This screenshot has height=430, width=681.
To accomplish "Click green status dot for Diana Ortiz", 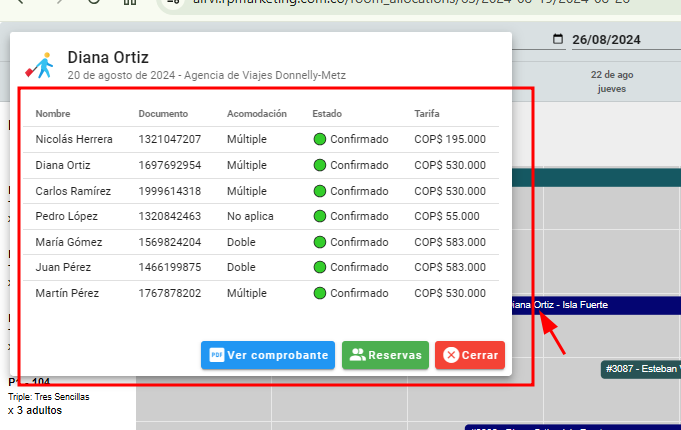I will [320, 165].
